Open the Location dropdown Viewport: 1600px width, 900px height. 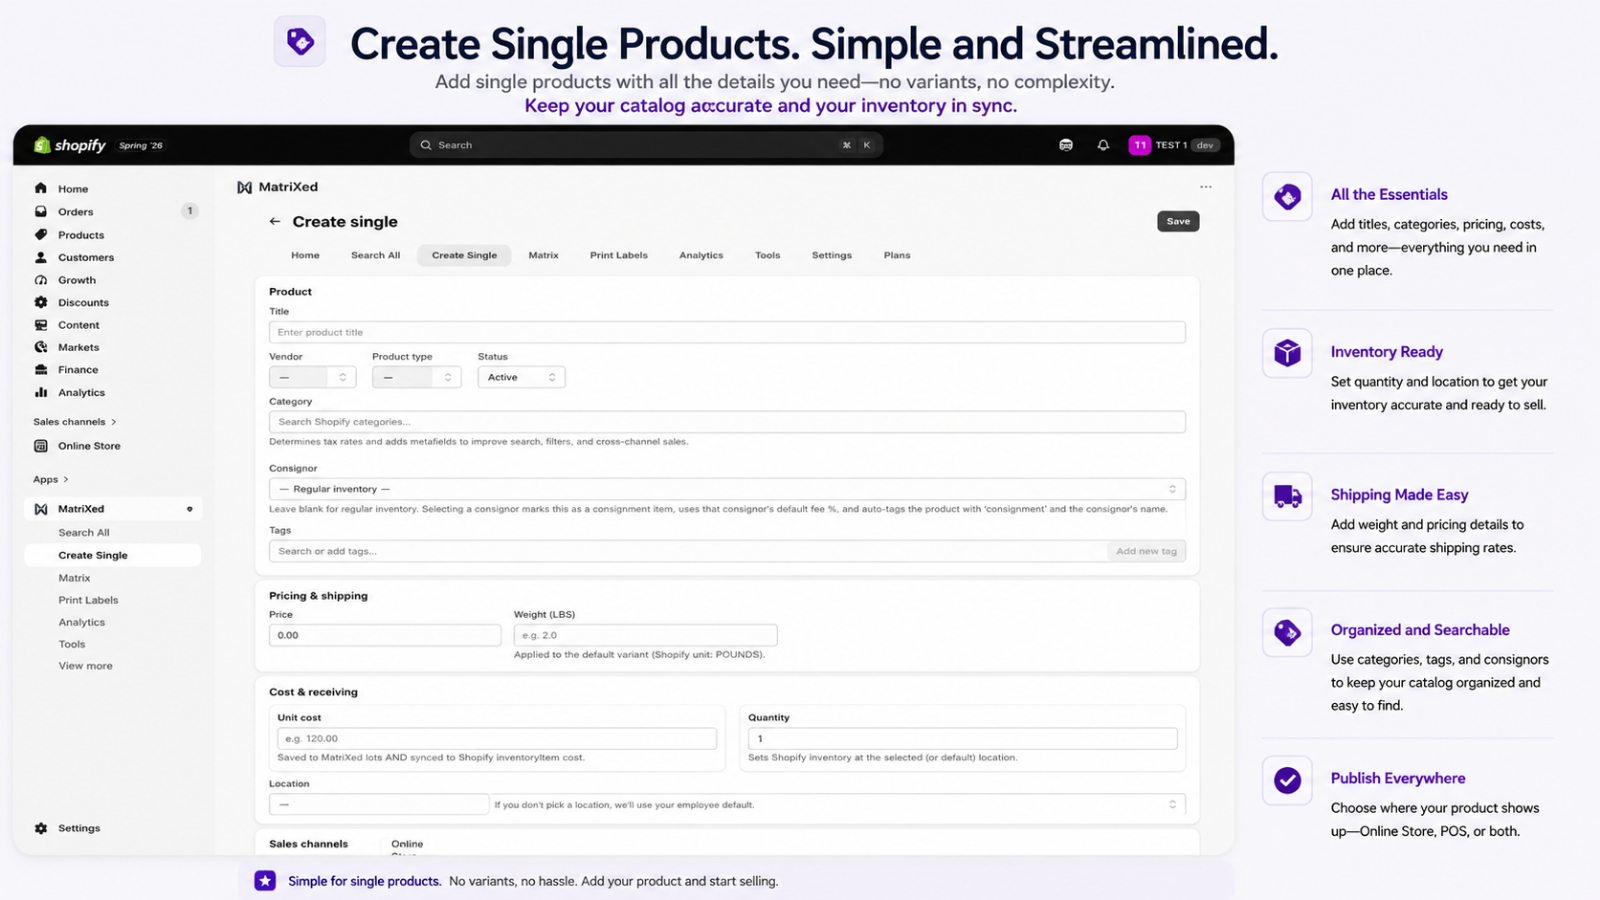click(x=727, y=804)
